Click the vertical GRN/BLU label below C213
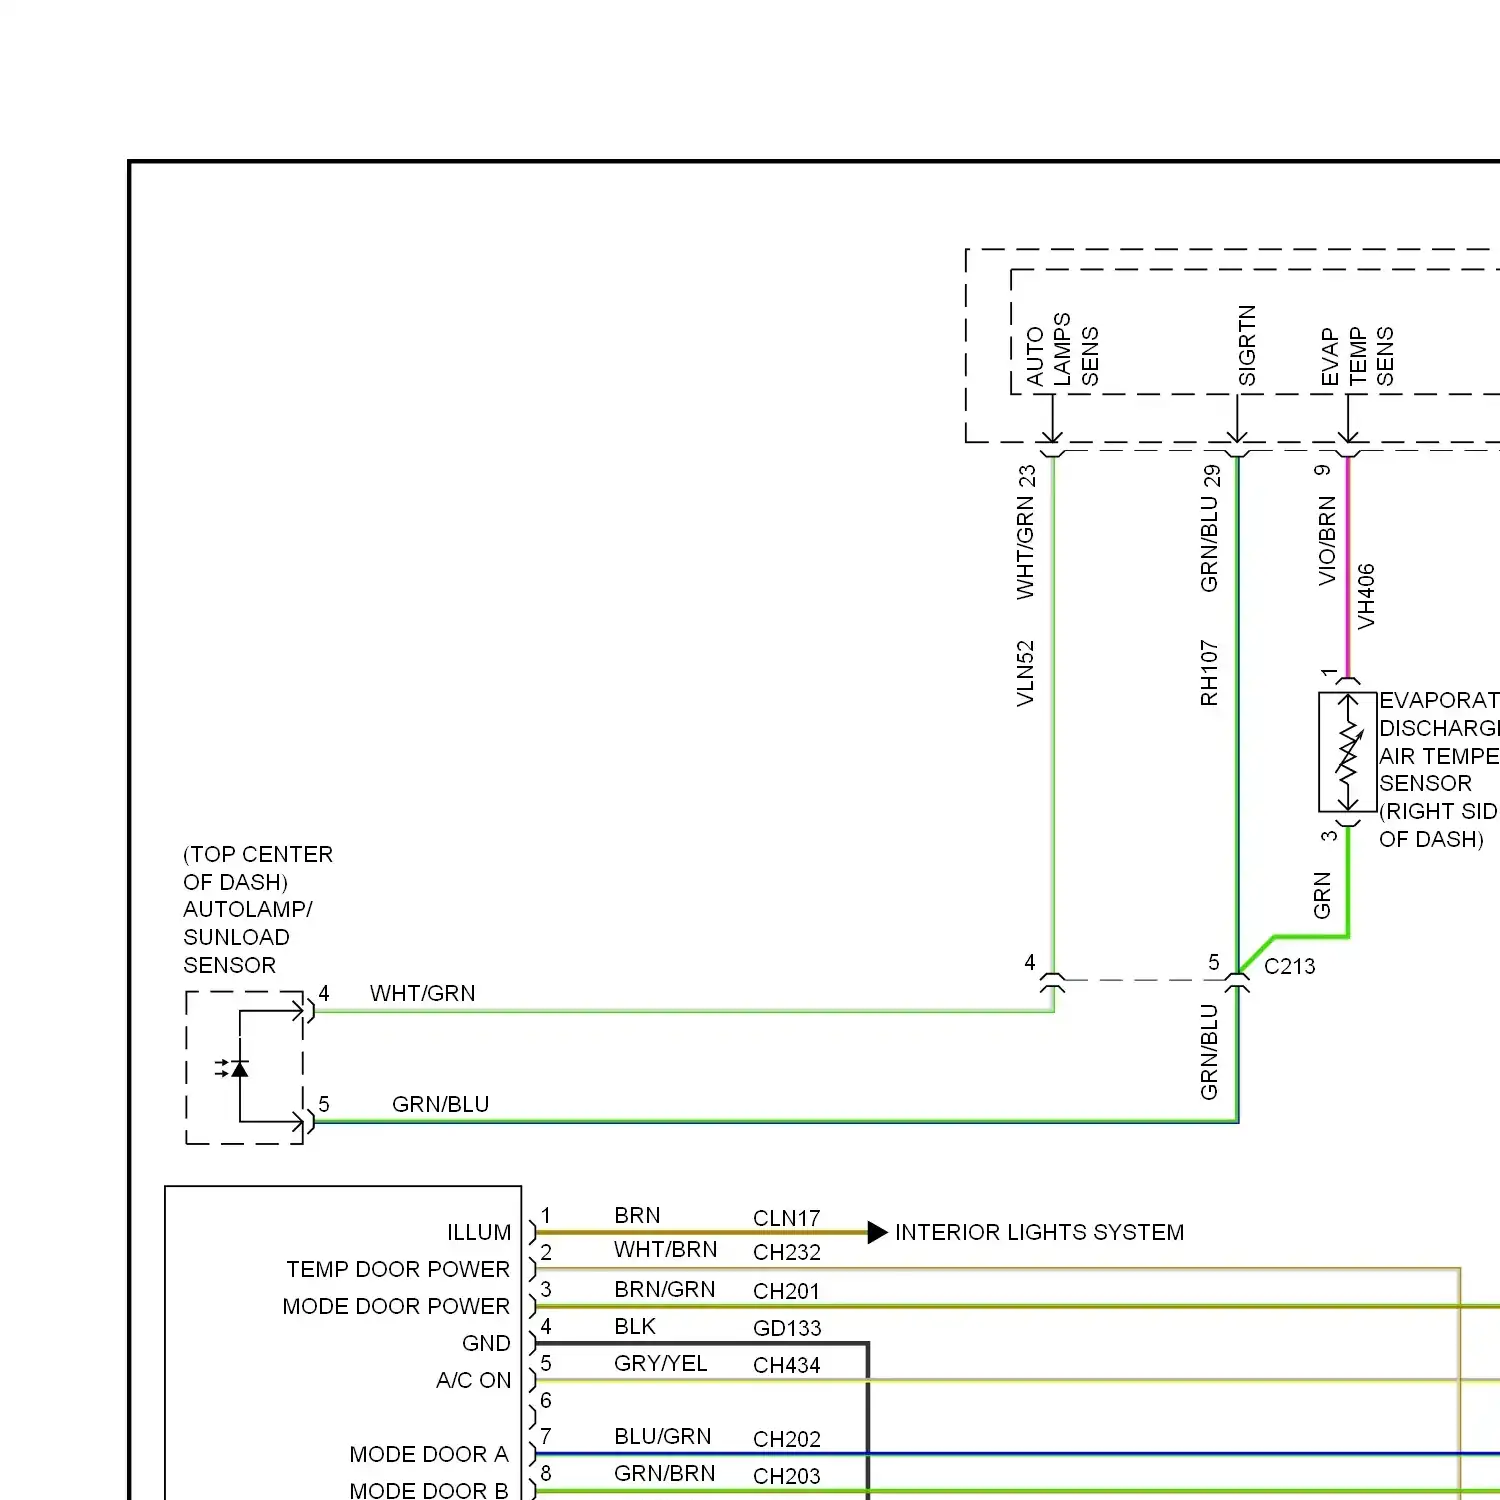 pyautogui.click(x=1209, y=1051)
